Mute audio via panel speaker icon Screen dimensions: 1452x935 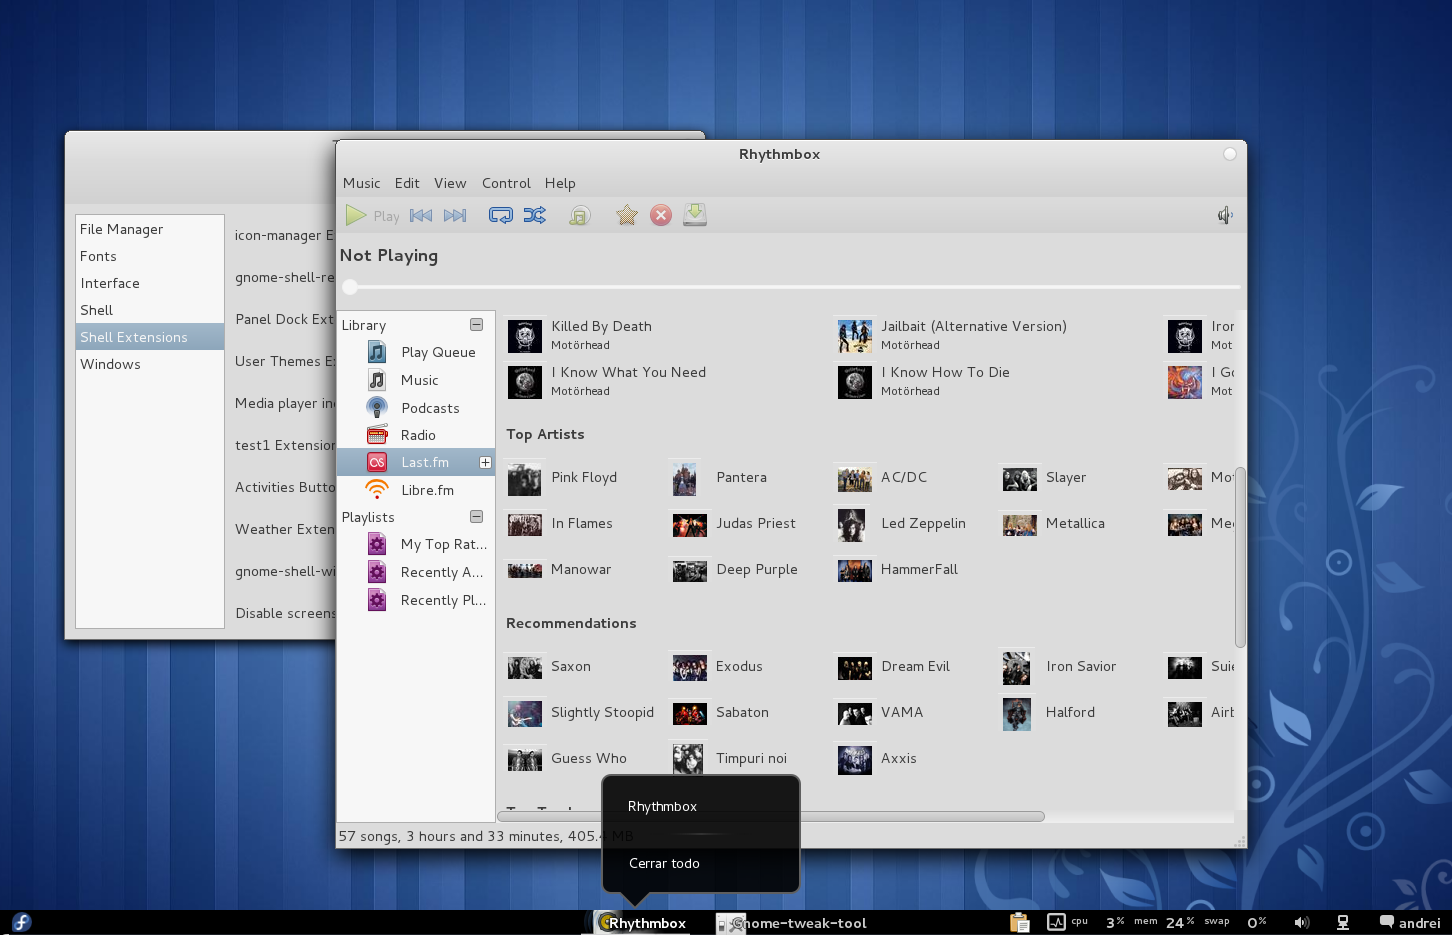1301,921
